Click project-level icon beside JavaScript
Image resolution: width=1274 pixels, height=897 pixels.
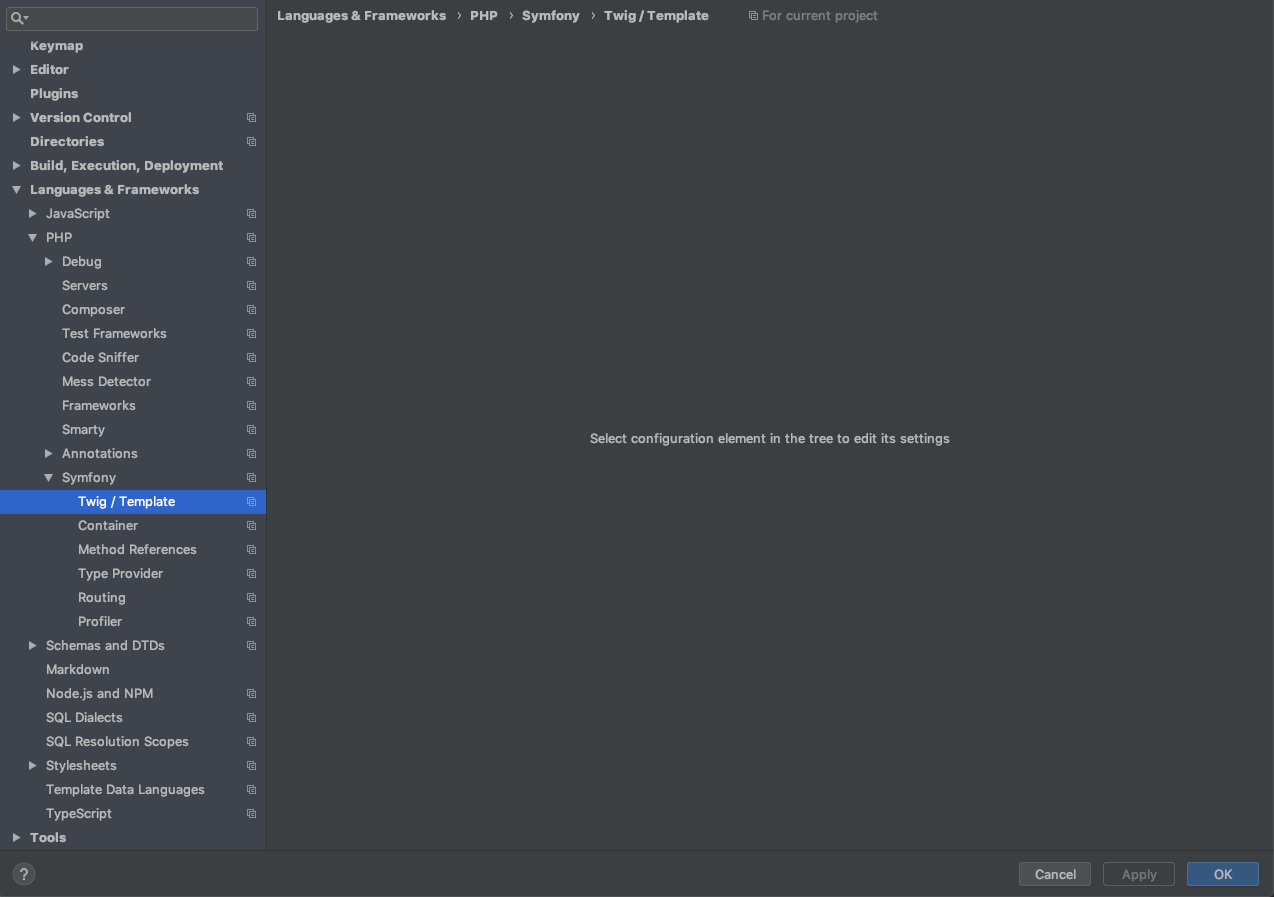point(251,214)
